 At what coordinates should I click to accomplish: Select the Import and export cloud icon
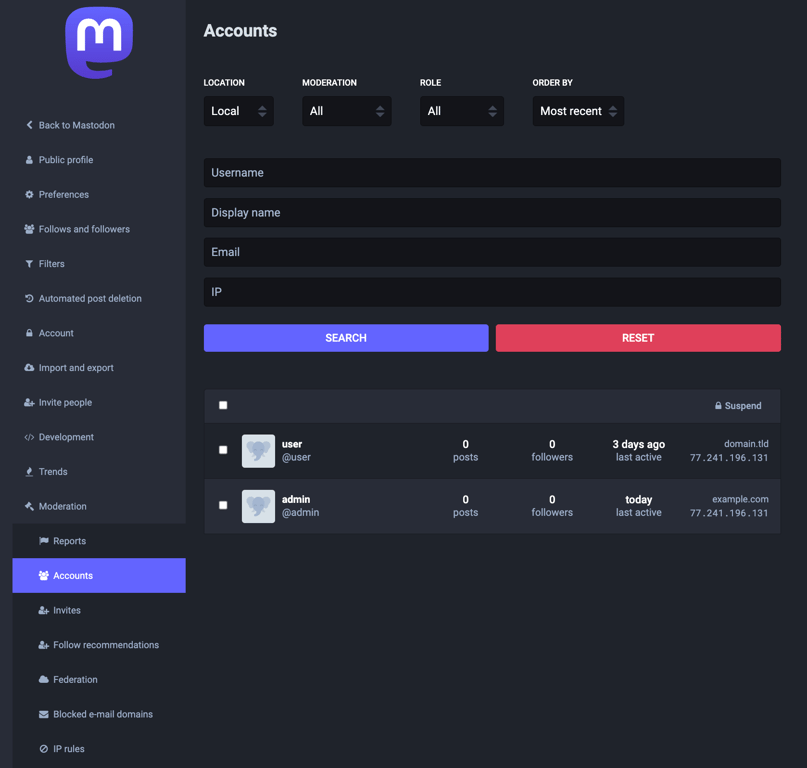(28, 367)
